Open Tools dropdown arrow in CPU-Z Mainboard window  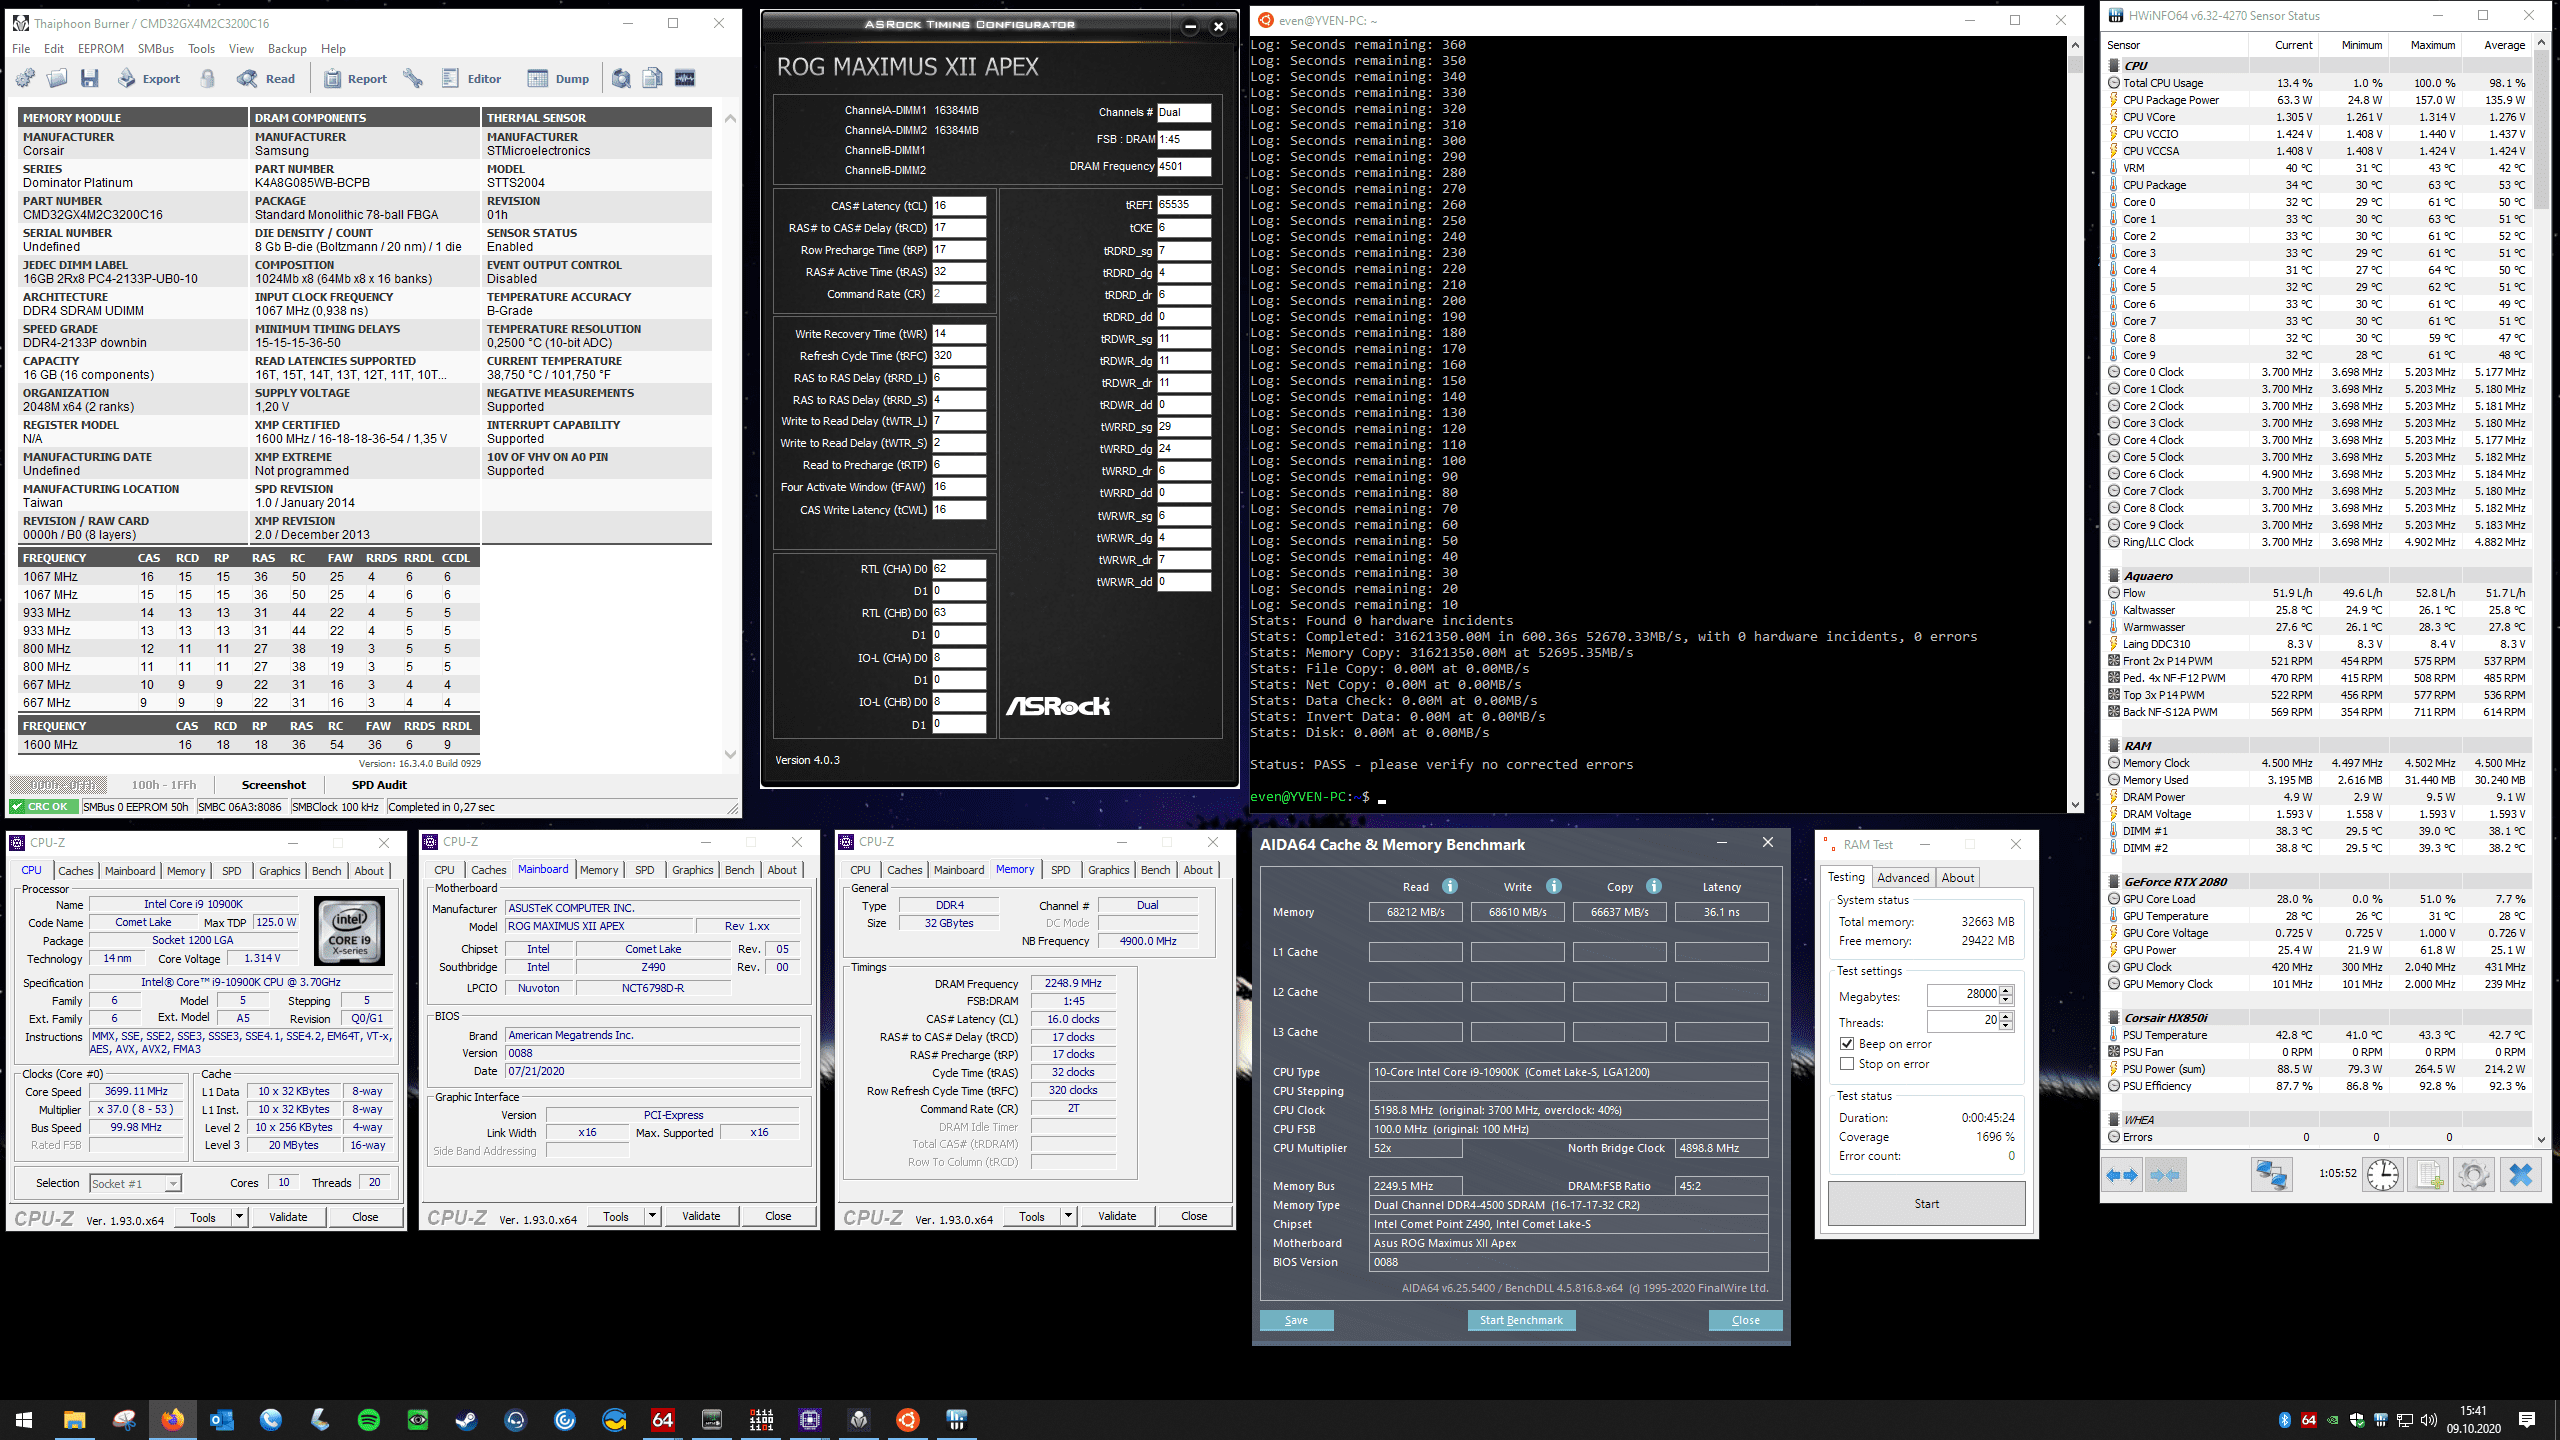[x=652, y=1217]
